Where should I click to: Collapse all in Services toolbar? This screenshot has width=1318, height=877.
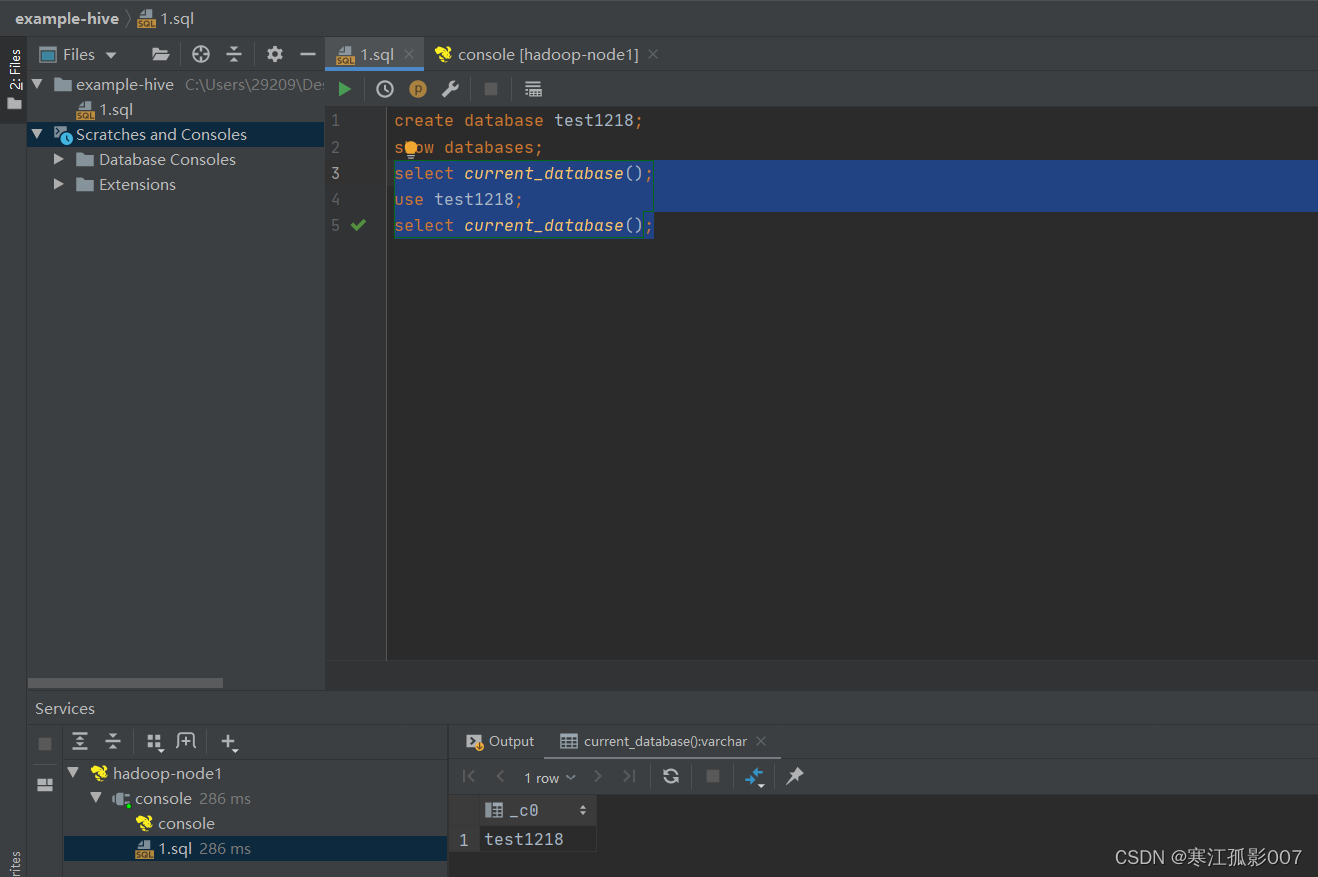(113, 741)
